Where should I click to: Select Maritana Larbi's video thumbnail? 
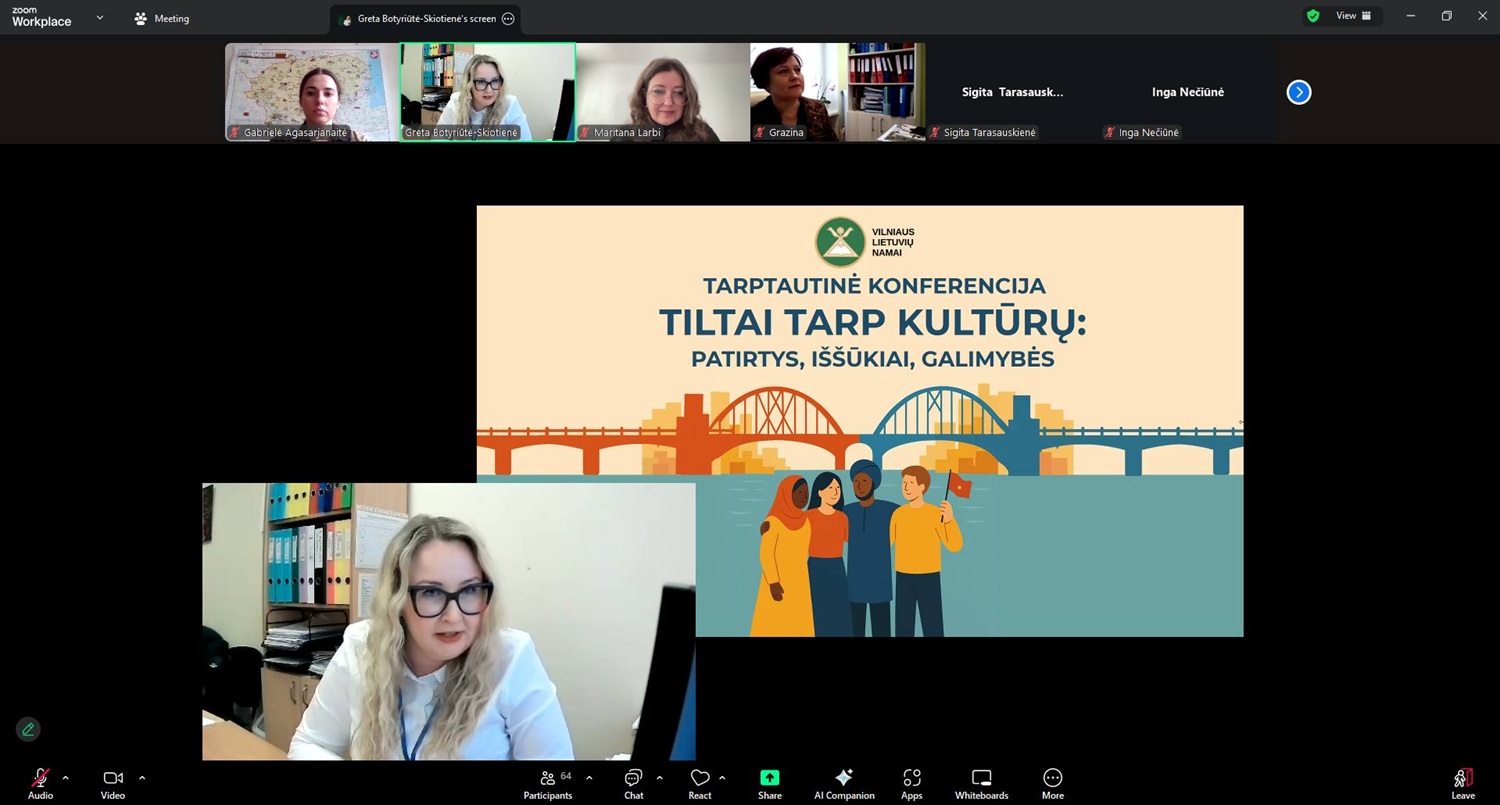662,92
